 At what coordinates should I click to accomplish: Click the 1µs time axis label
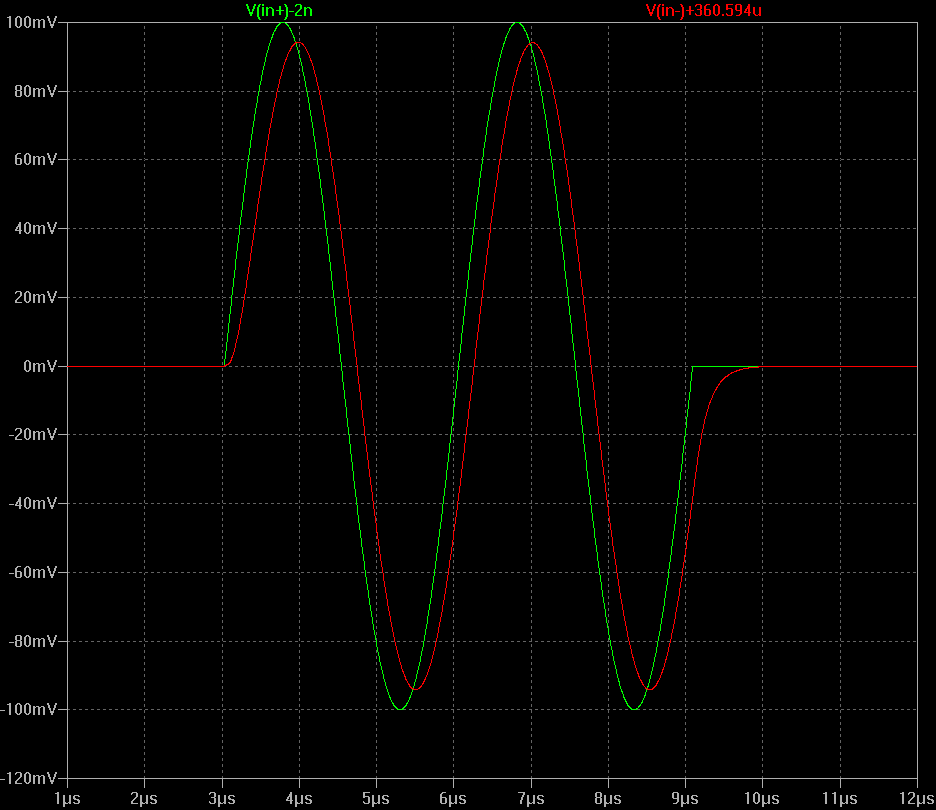pyautogui.click(x=67, y=799)
